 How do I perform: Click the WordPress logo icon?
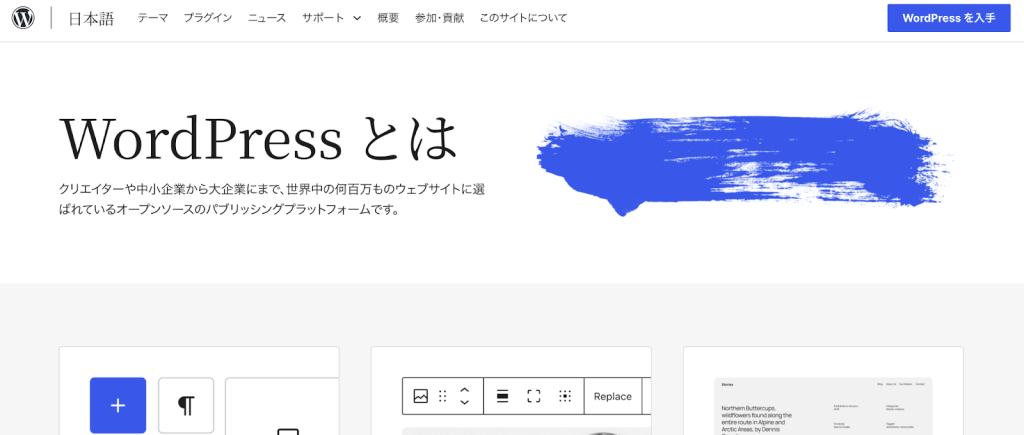point(23,18)
